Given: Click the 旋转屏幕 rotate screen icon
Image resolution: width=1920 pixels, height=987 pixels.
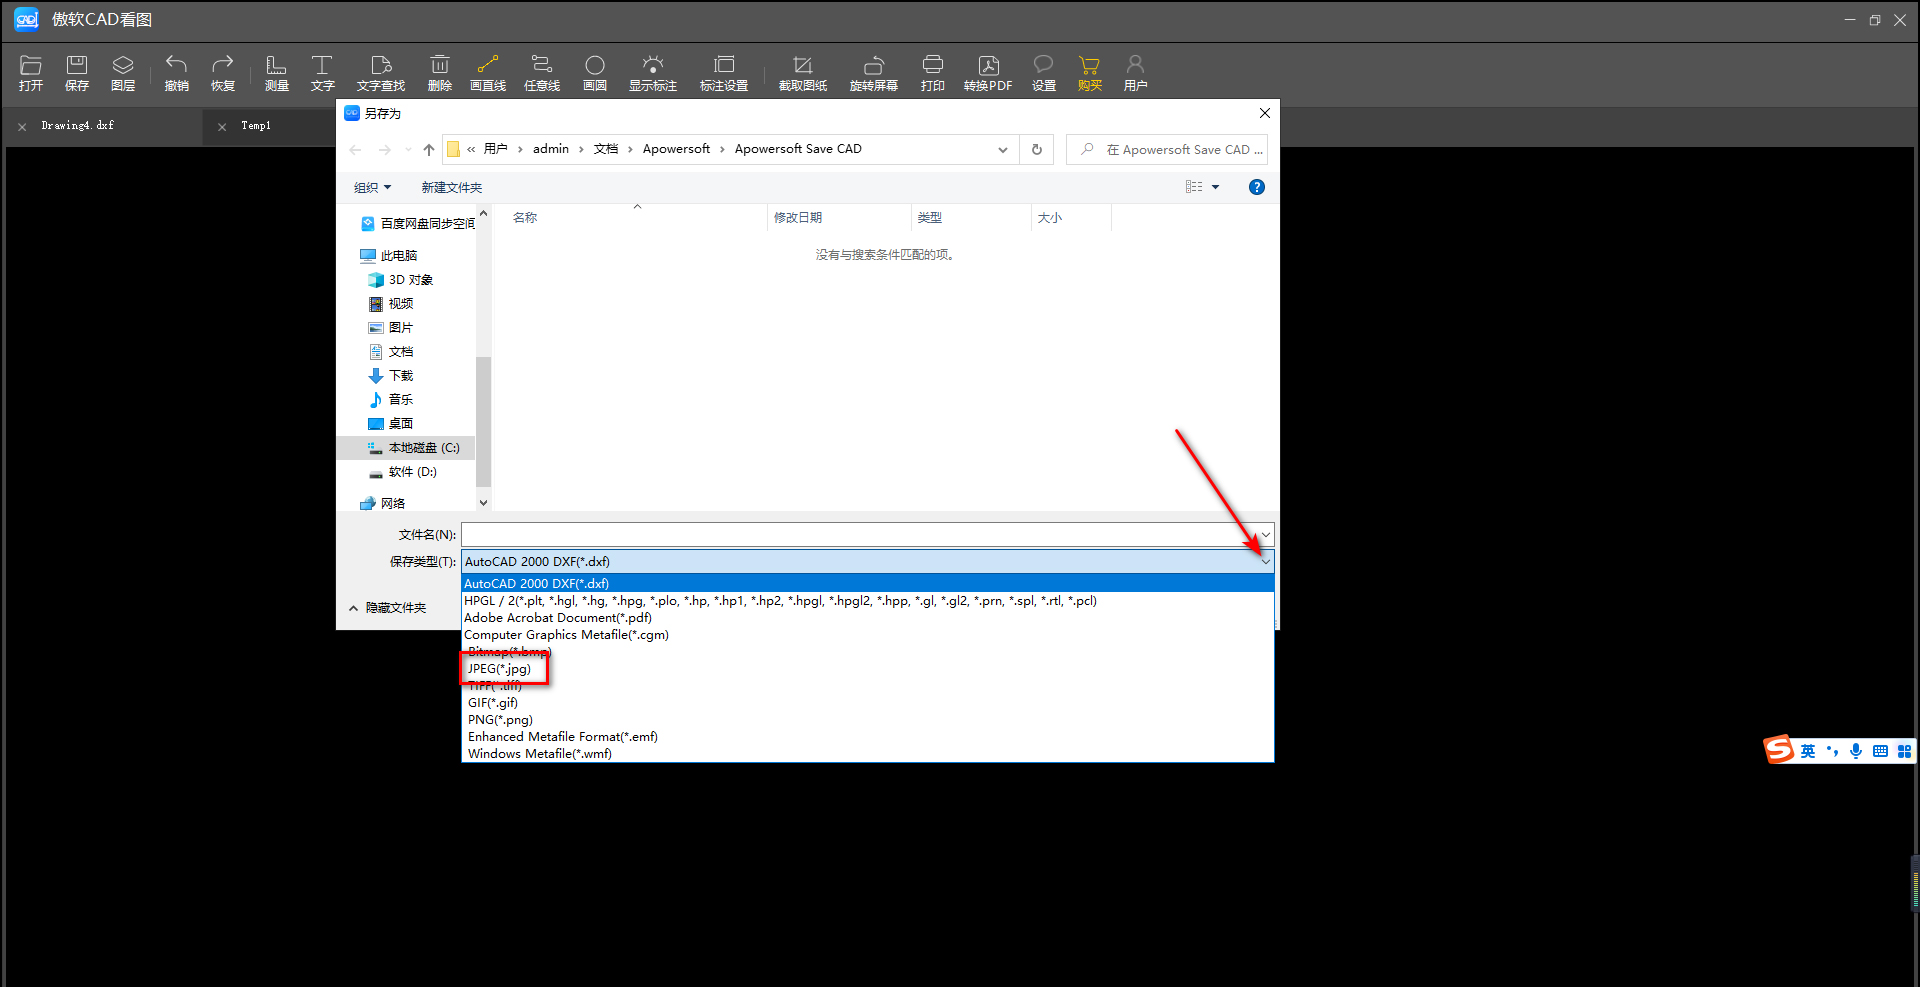Looking at the screenshot, I should pyautogui.click(x=874, y=73).
